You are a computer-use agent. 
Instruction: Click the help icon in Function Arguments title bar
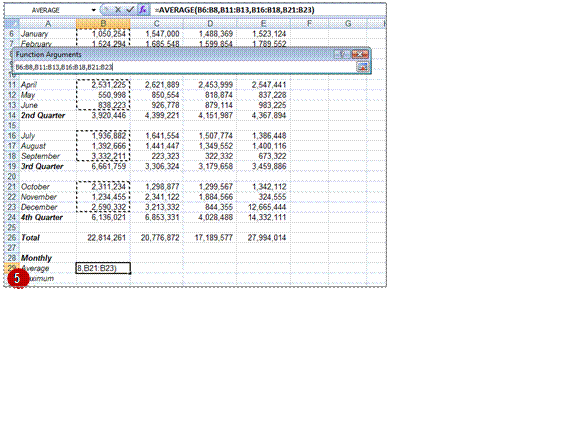tap(343, 55)
